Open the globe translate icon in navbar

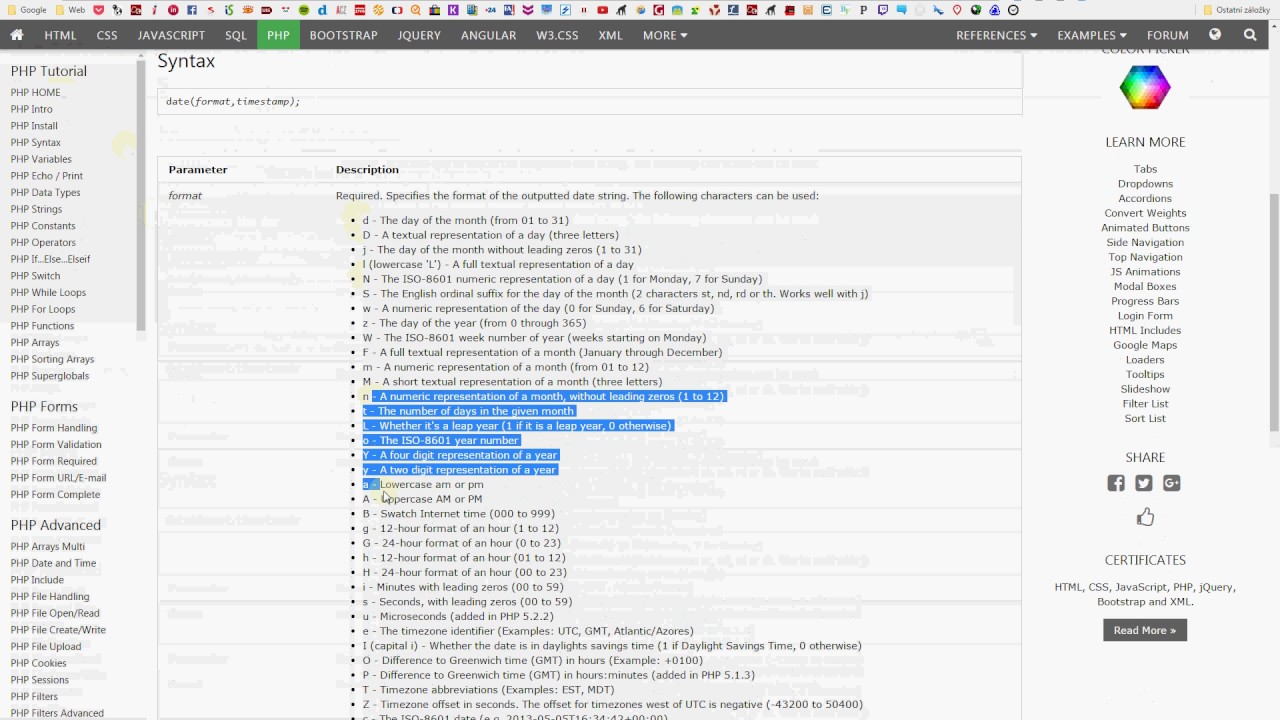tap(1215, 35)
